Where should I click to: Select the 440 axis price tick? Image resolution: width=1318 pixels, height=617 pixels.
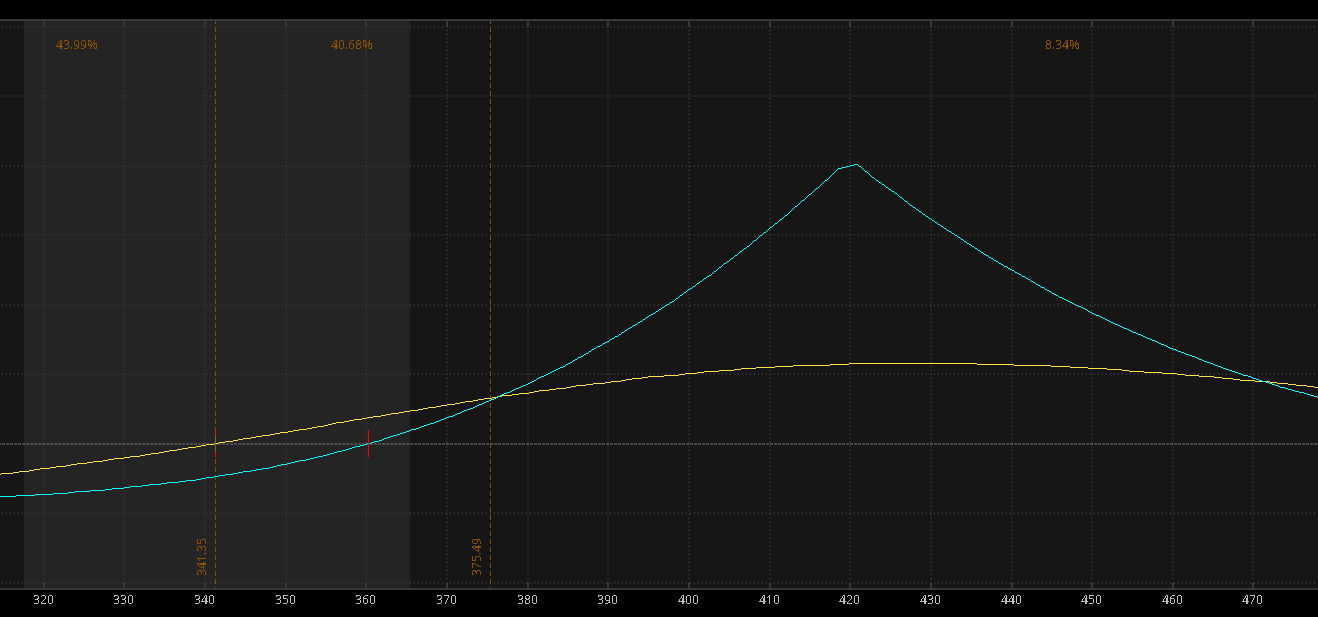tap(1011, 600)
